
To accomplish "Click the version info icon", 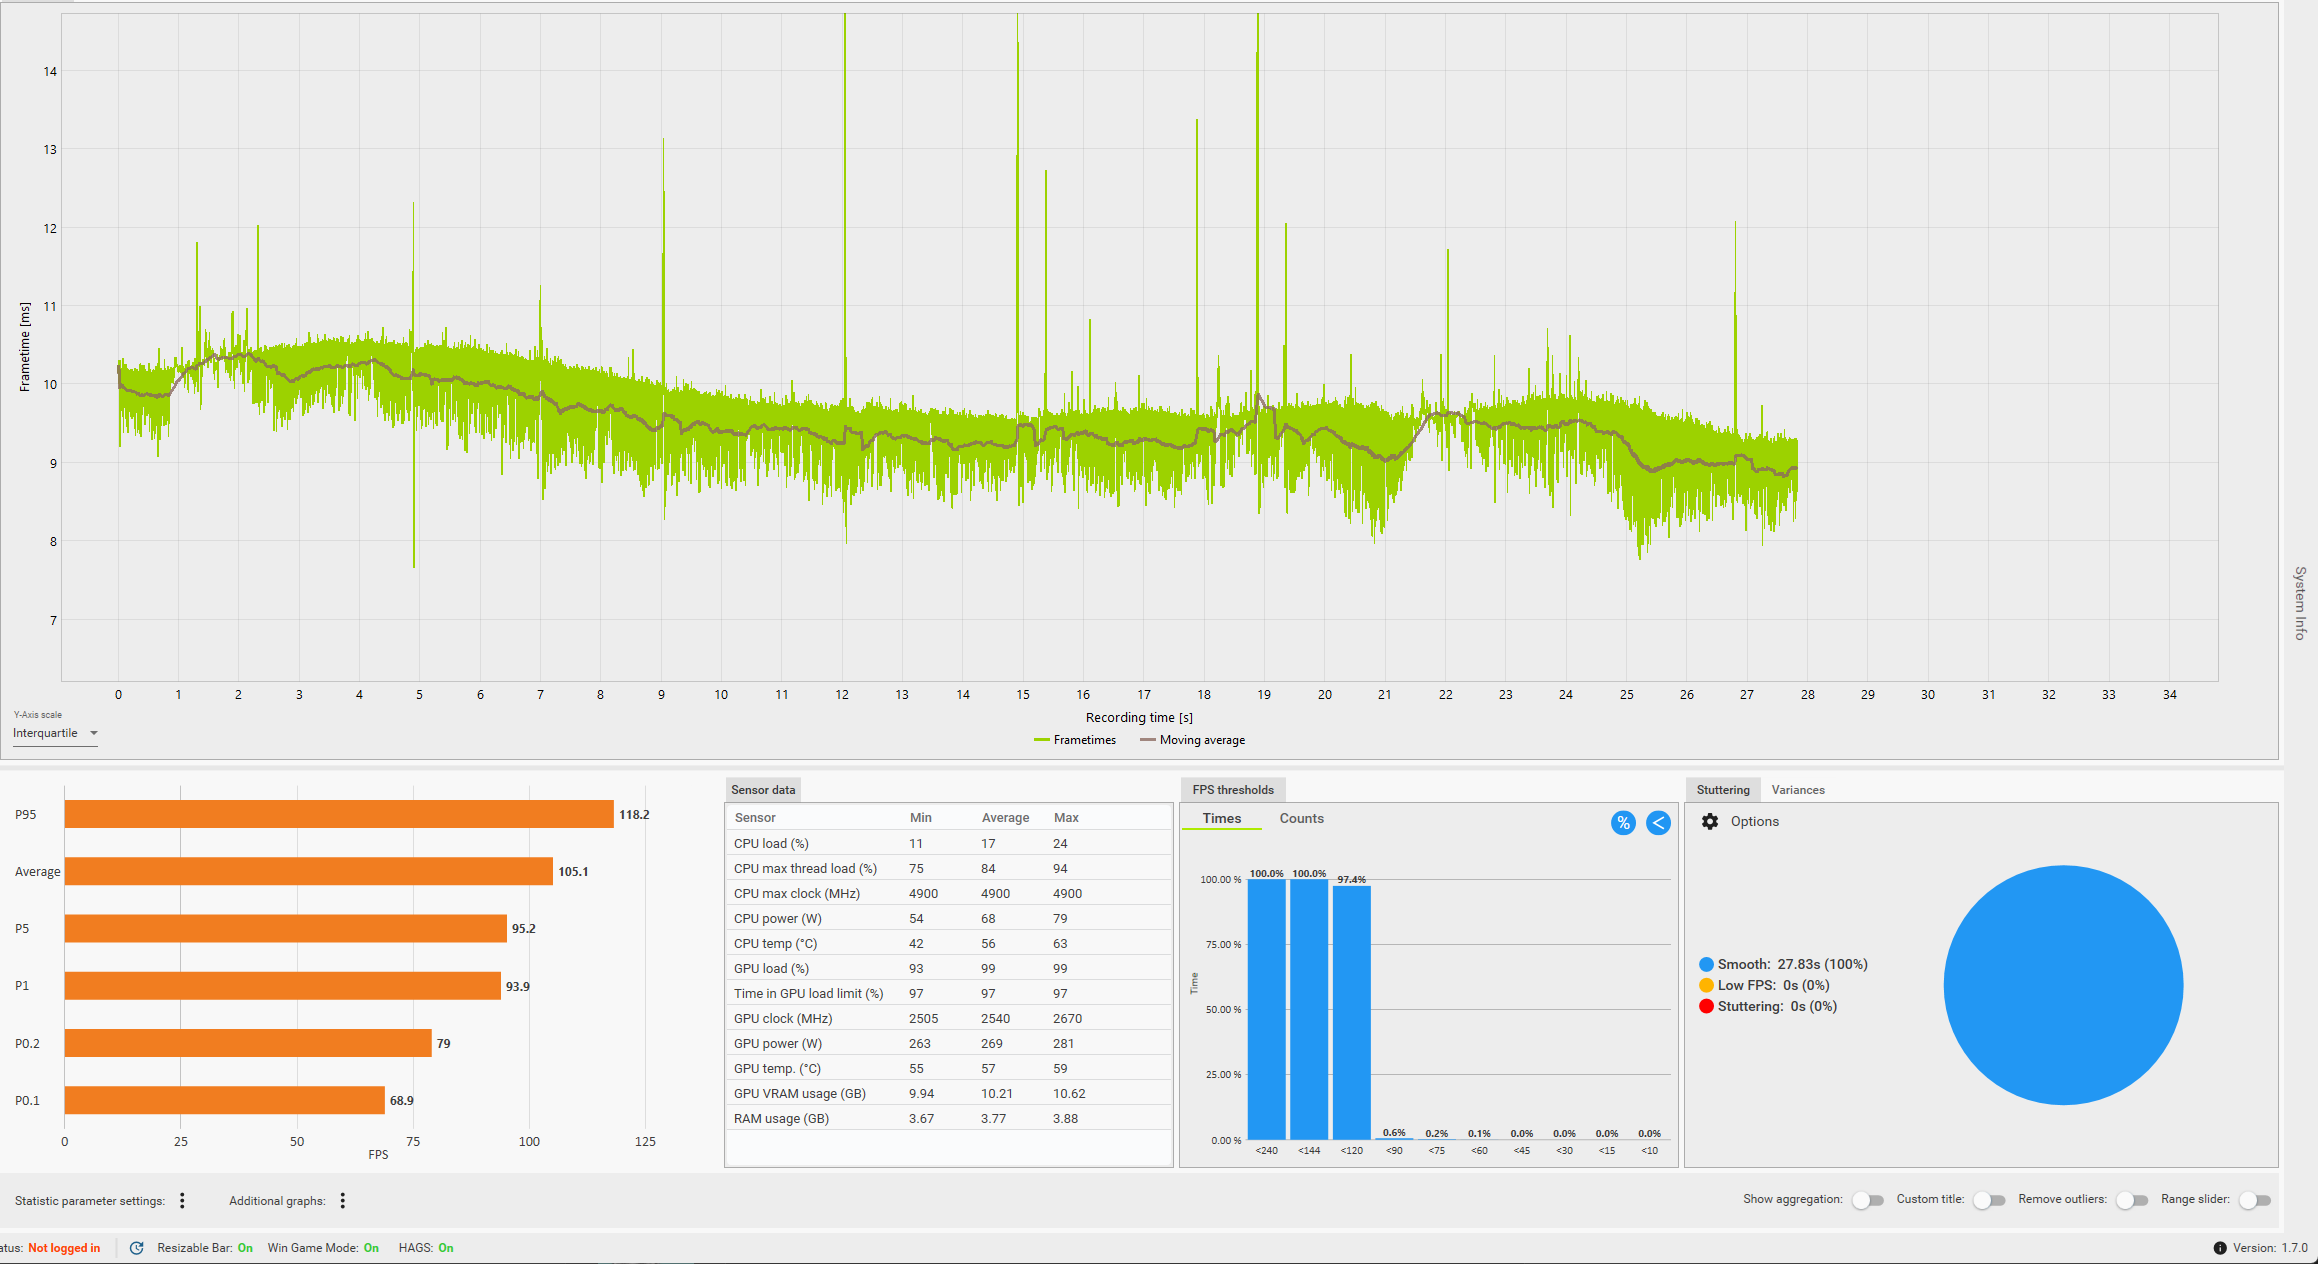I will coord(2220,1248).
